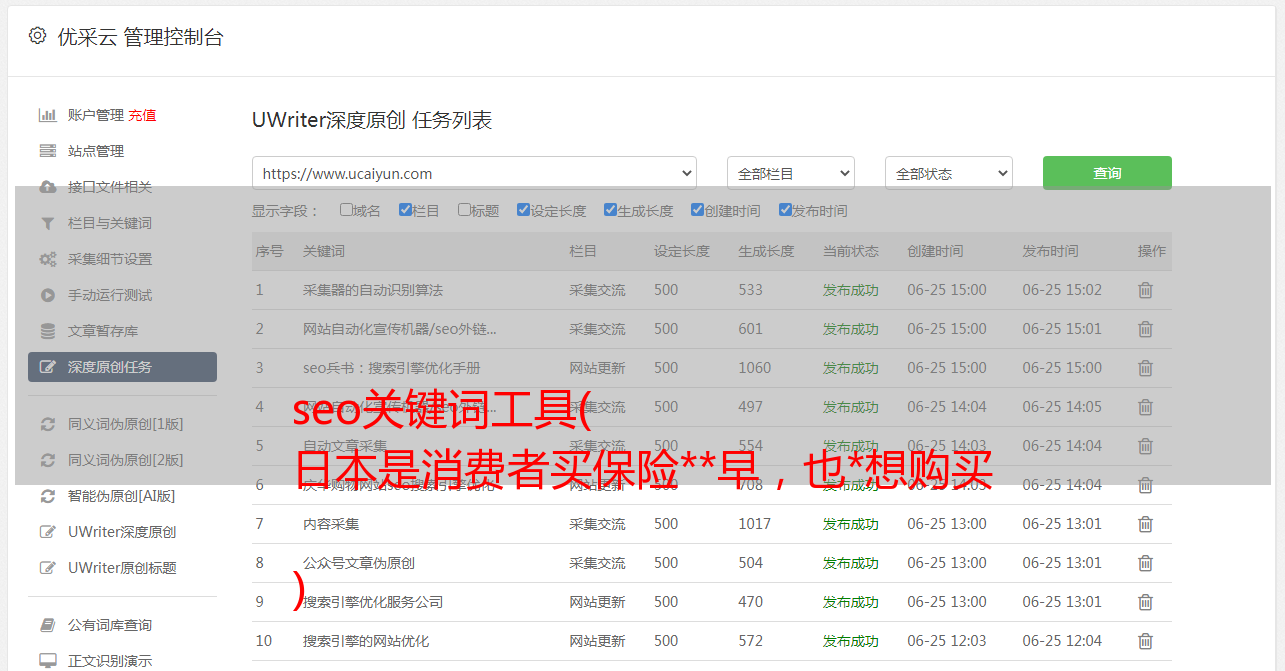Delete the 自动文章采集 row with its trash icon
This screenshot has height=671, width=1285.
click(x=1146, y=446)
